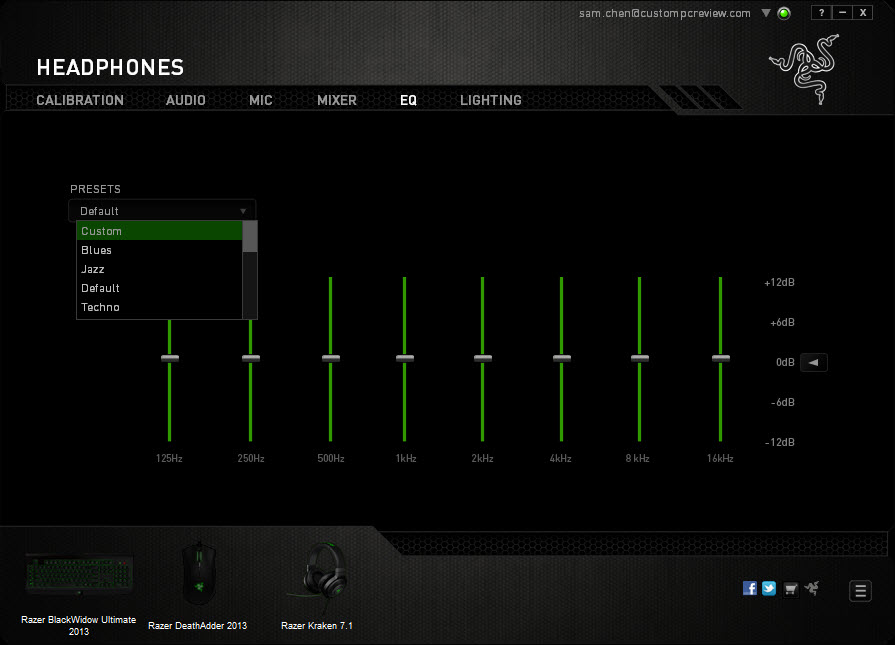This screenshot has width=895, height=645.
Task: Choose the Jazz preset option
Action: tap(159, 269)
